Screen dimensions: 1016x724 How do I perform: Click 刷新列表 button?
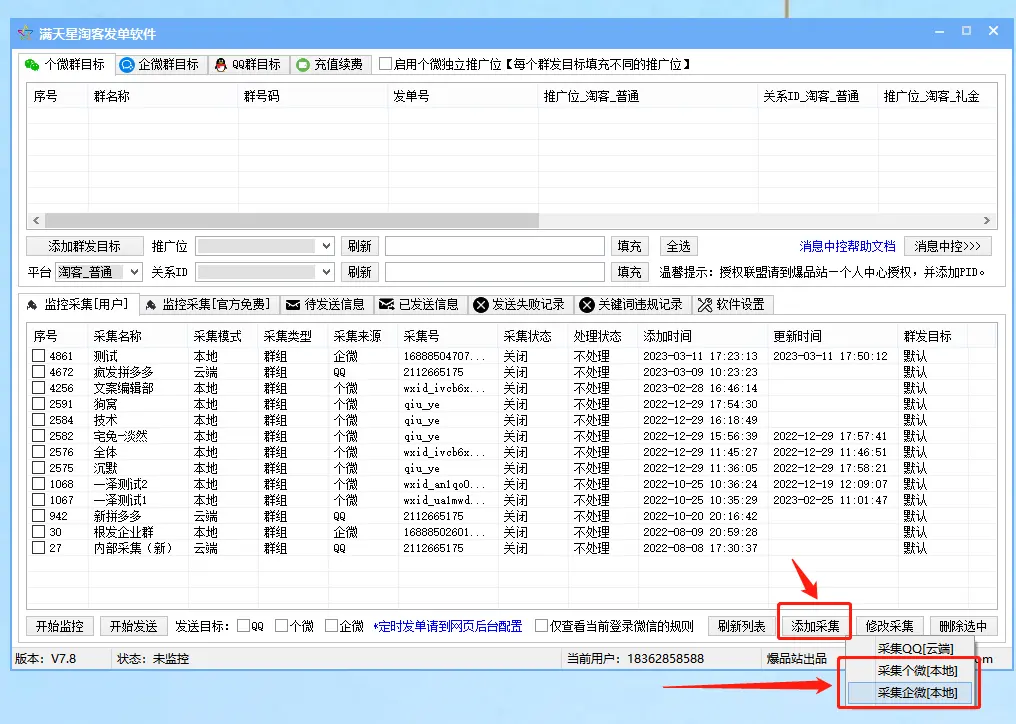(x=741, y=626)
